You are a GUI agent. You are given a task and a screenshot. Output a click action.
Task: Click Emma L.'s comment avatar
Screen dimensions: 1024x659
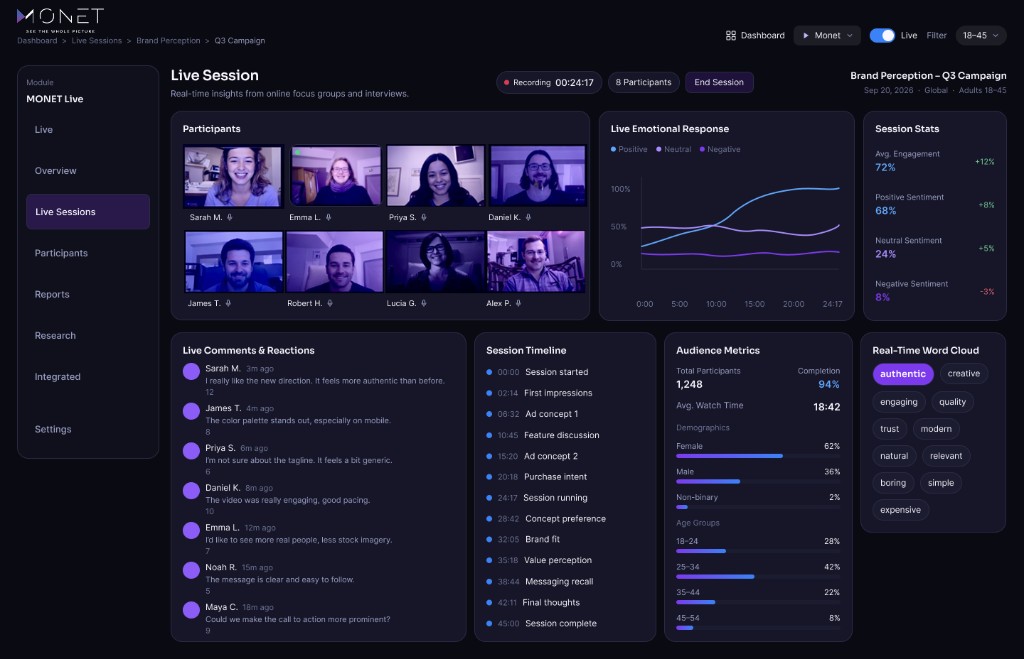click(x=191, y=530)
